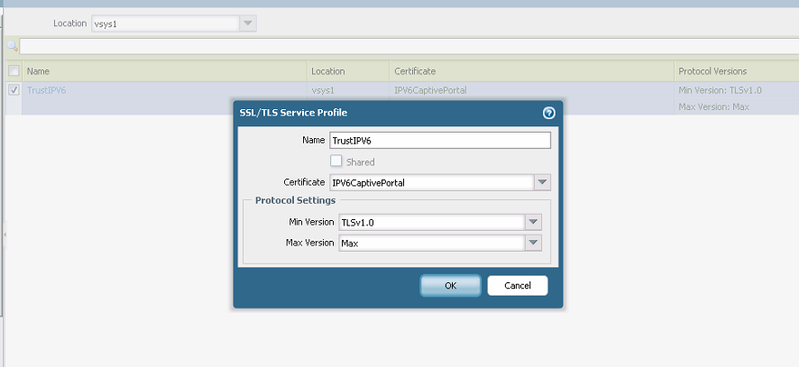Sort by the Certificate column header

tap(532, 71)
